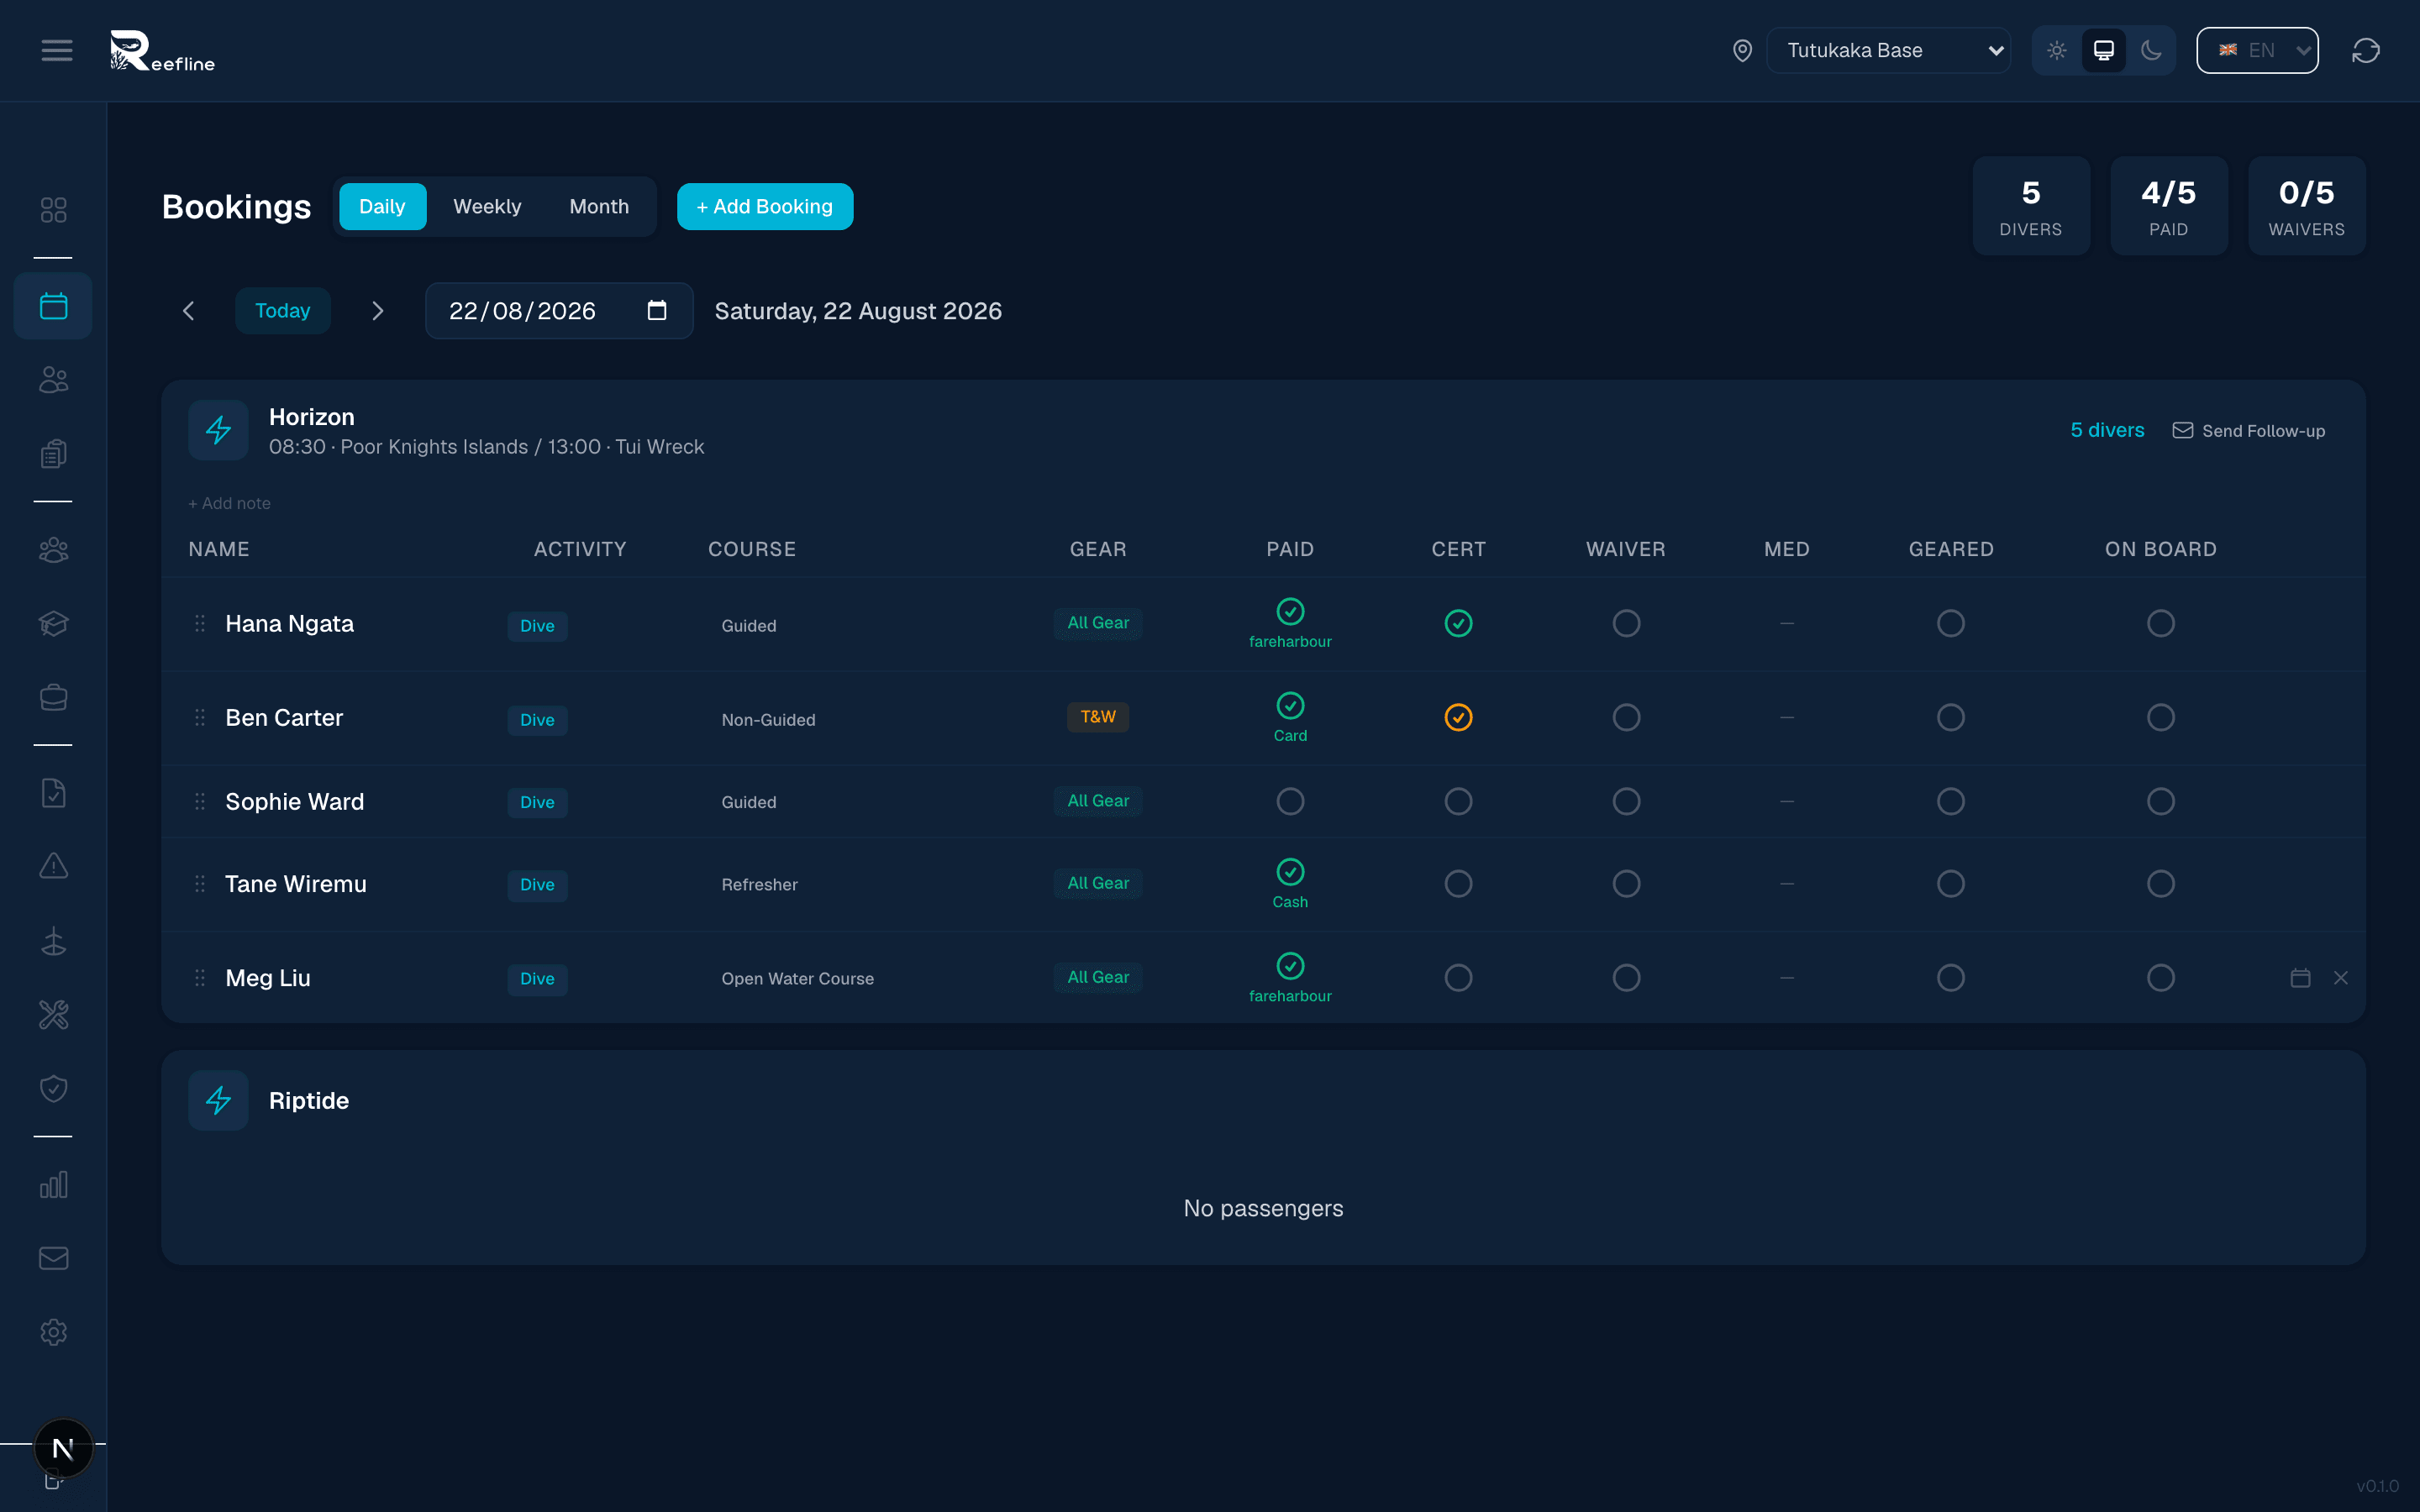Screen dimensions: 2420x1512
Task: Click the Add Booking button
Action: [765, 206]
